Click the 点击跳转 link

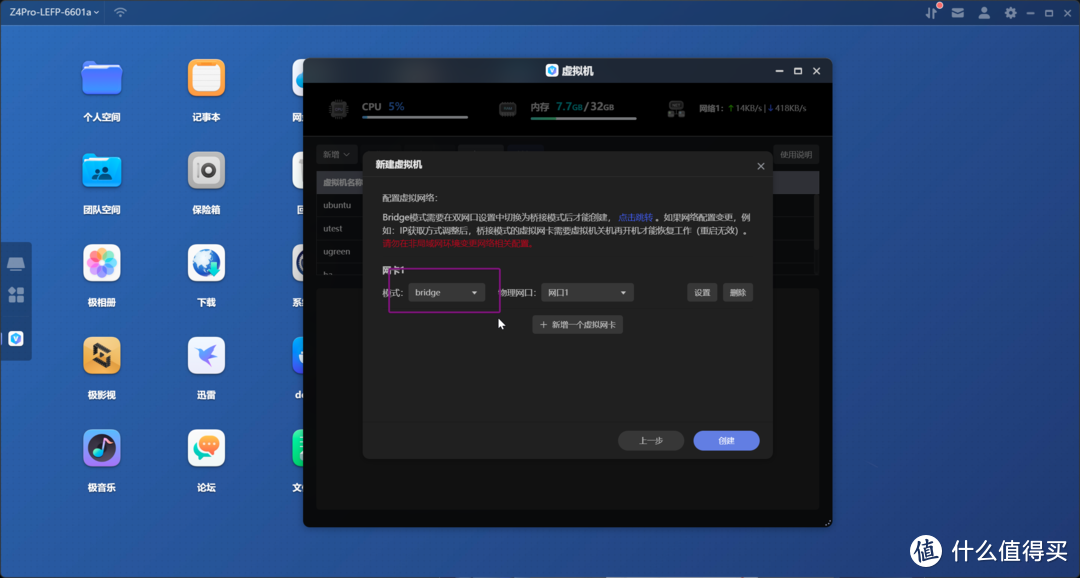(634, 217)
